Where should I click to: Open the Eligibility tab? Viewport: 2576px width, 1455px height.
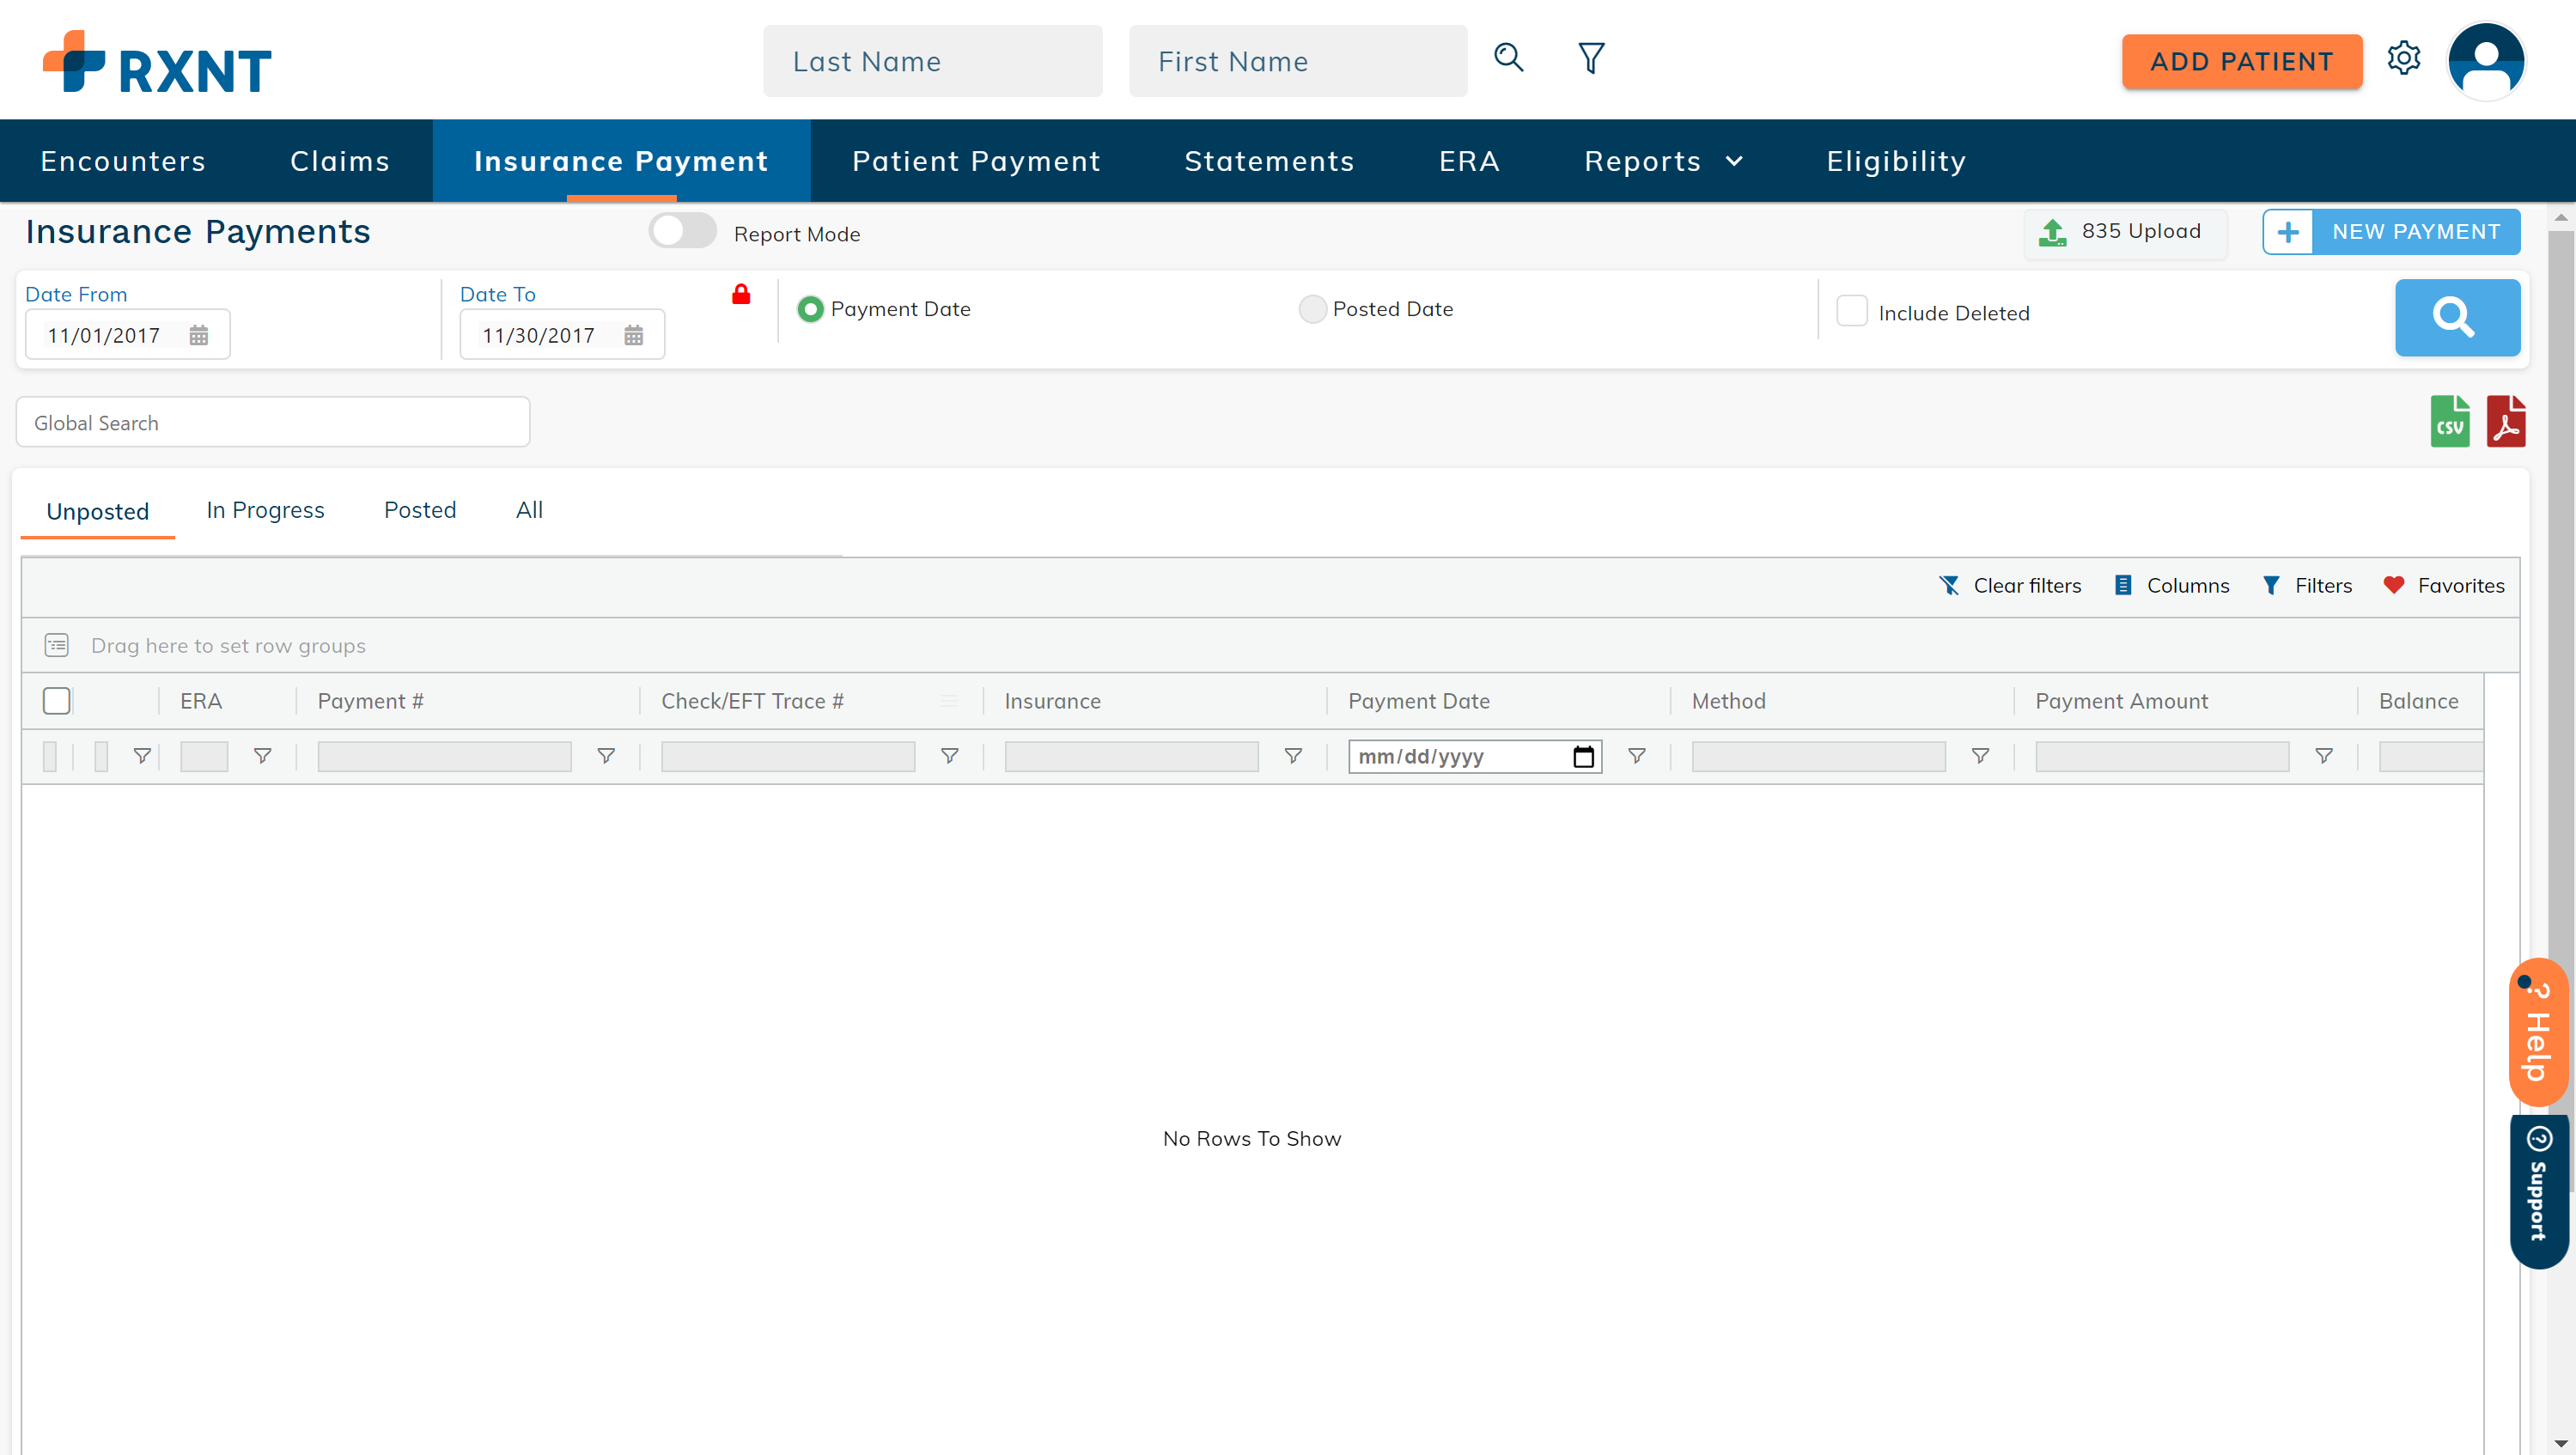tap(1896, 161)
